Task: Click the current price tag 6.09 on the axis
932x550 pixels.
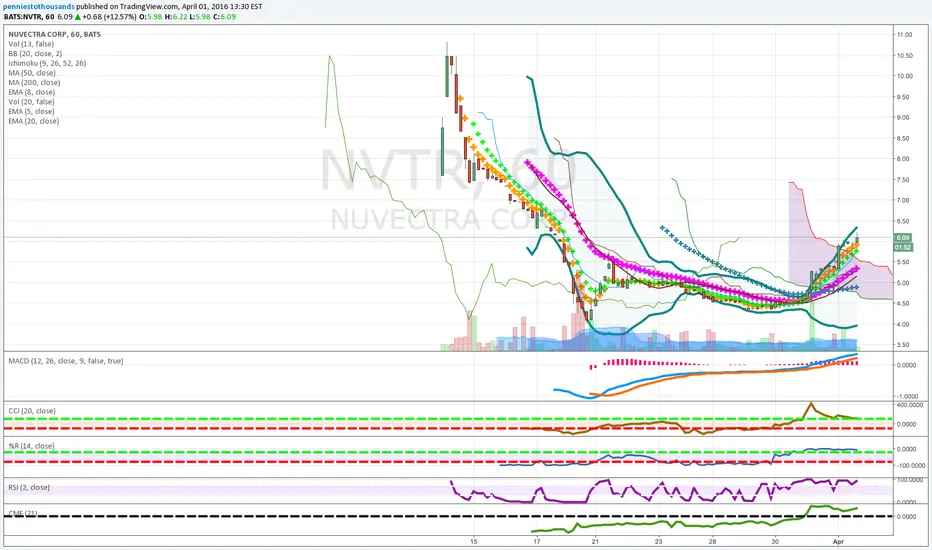Action: (x=903, y=238)
